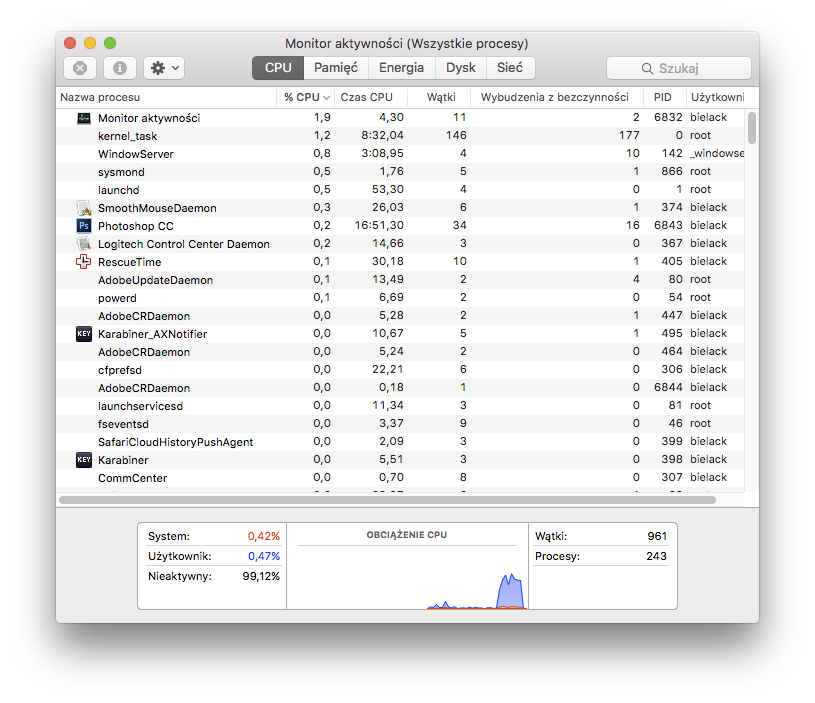Click PID 6843 of Photoshop CC
This screenshot has width=815, height=703.
pyautogui.click(x=668, y=226)
